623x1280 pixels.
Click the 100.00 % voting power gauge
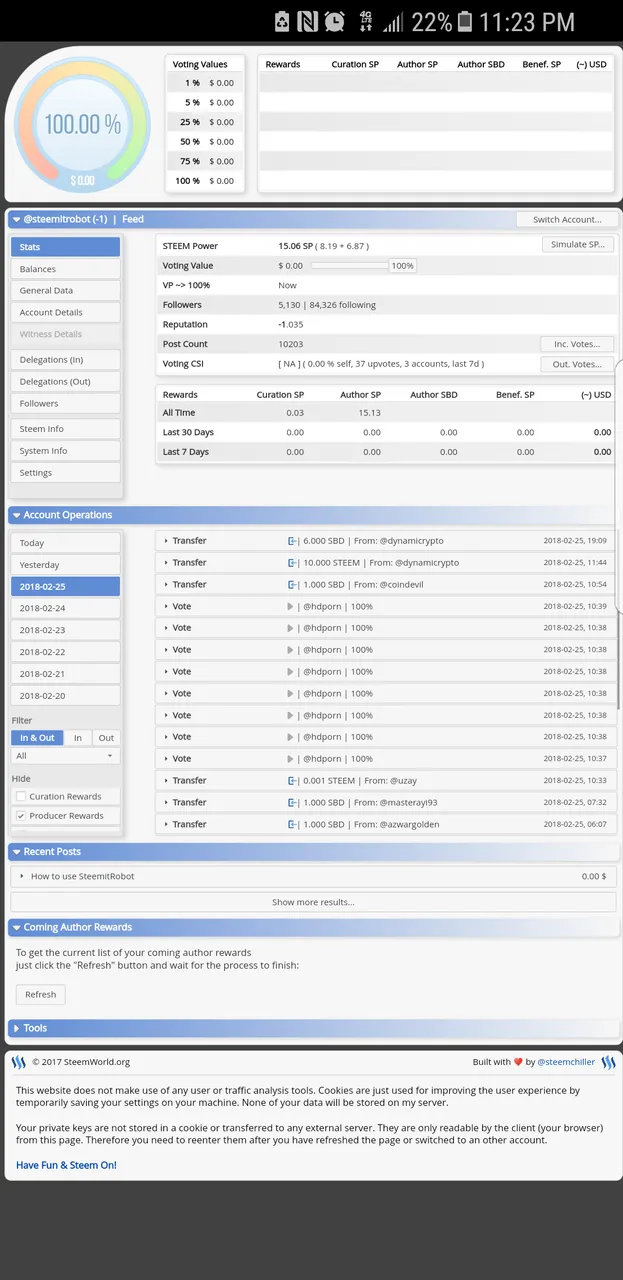pos(82,125)
